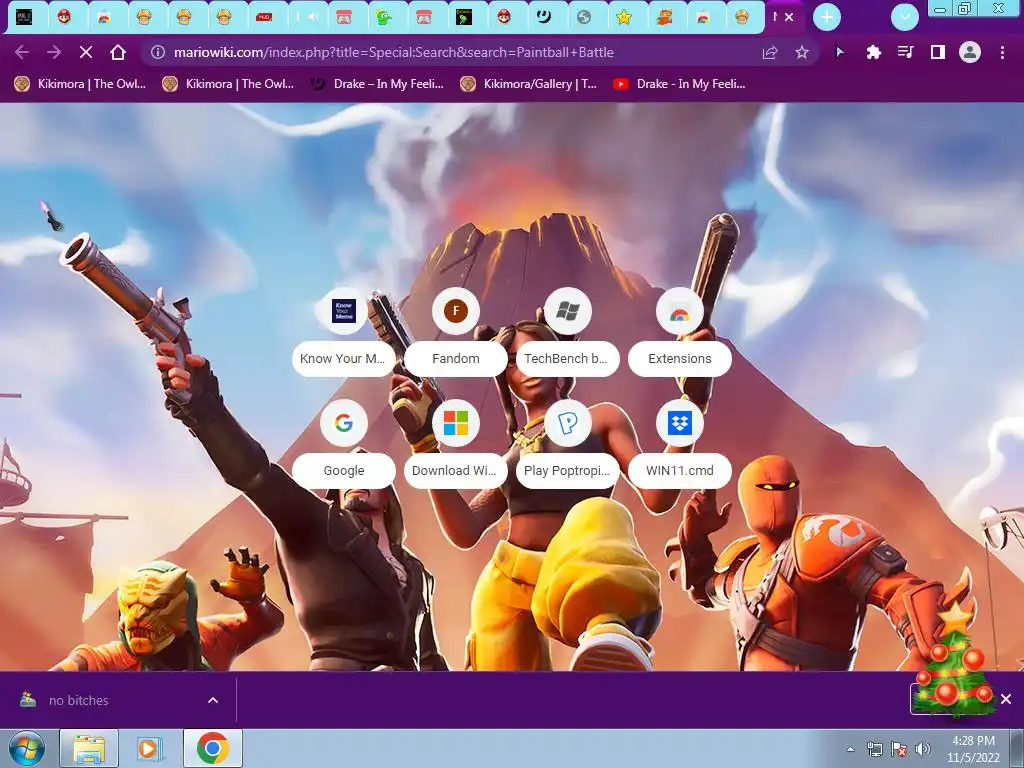Open the network tray icon
This screenshot has width=1024, height=768.
point(874,749)
